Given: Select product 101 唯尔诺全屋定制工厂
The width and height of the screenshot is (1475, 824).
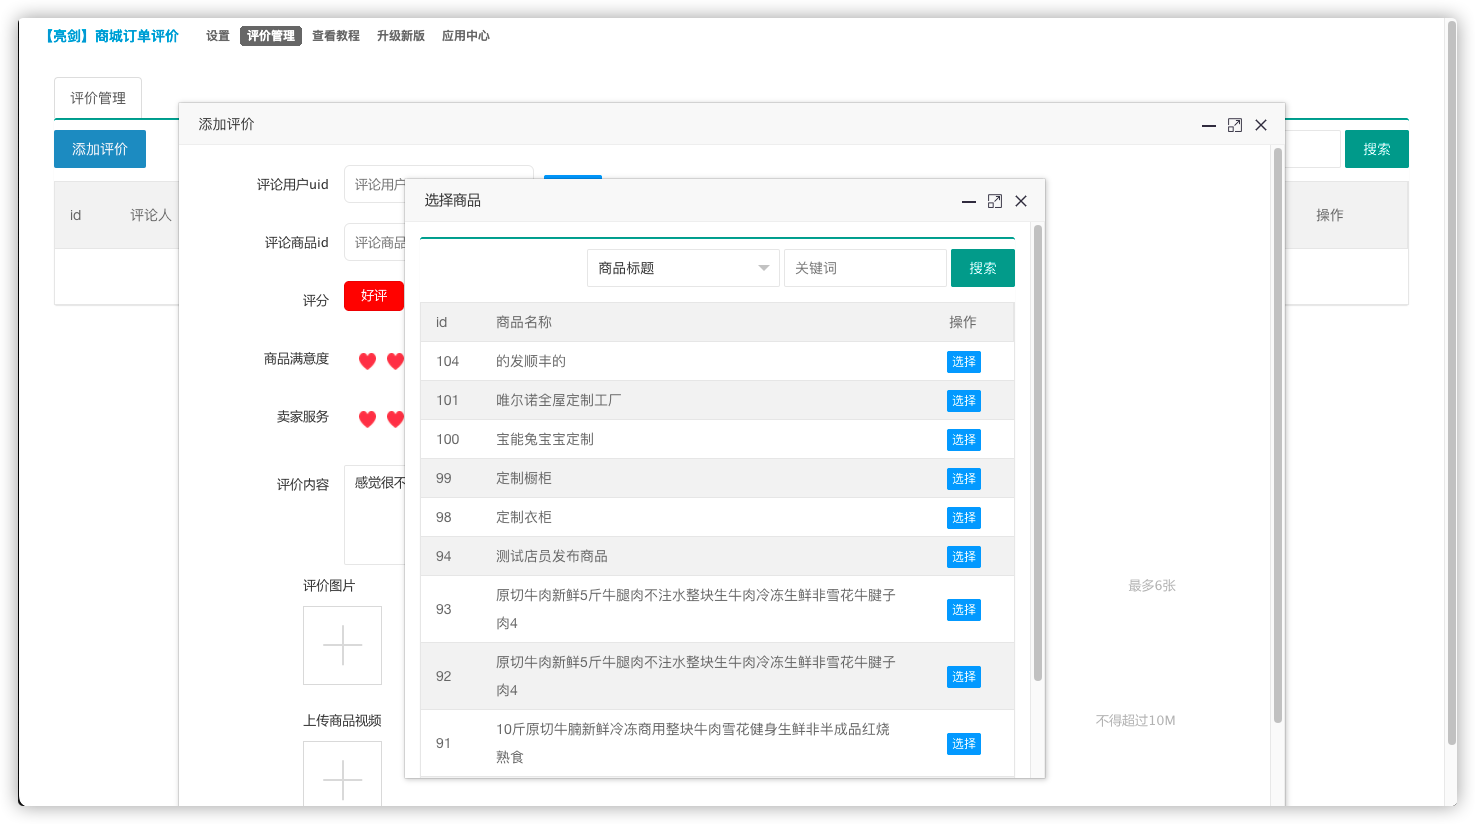Looking at the screenshot, I should click(x=964, y=401).
